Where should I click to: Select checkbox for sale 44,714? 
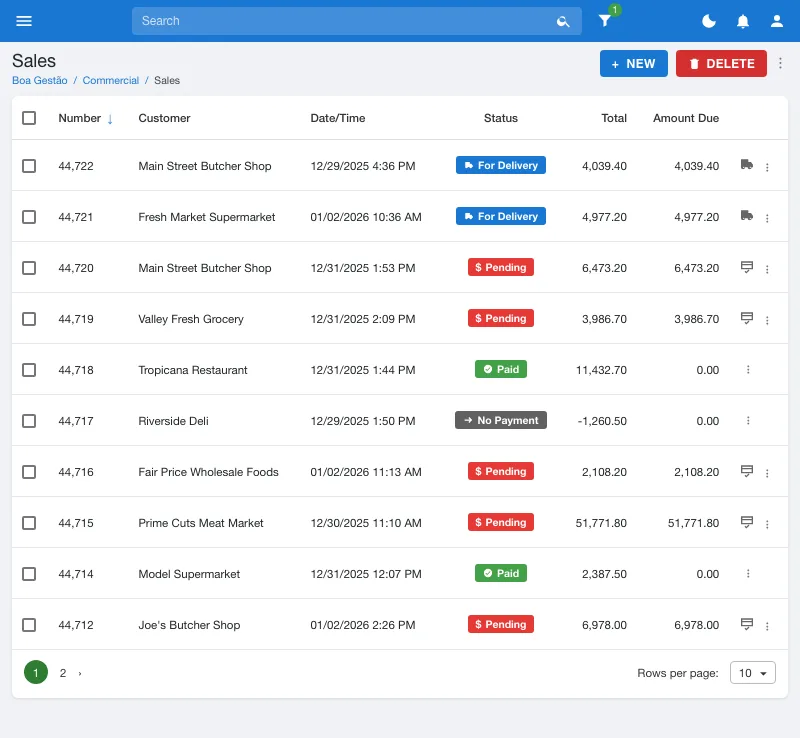click(x=29, y=574)
